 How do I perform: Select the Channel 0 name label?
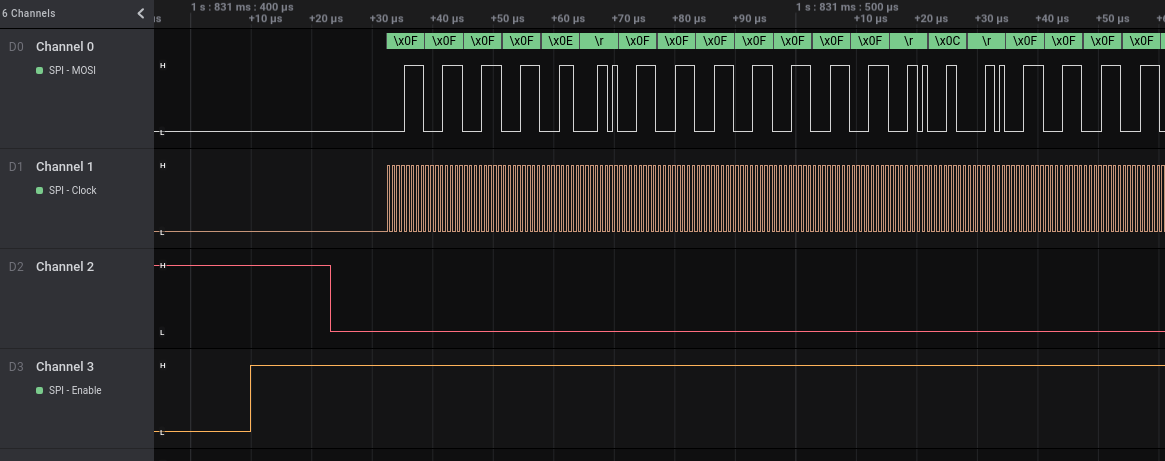(65, 47)
